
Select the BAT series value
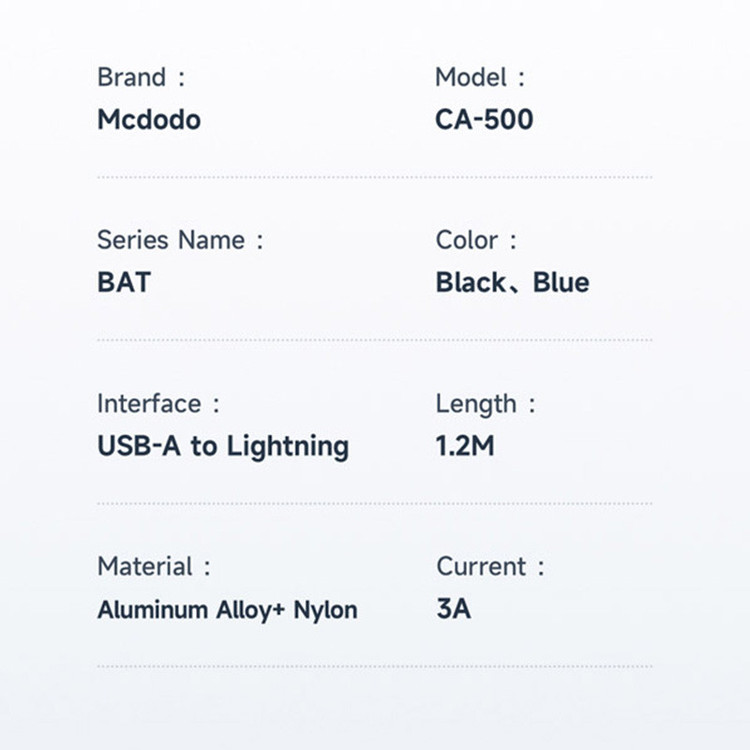pos(124,282)
